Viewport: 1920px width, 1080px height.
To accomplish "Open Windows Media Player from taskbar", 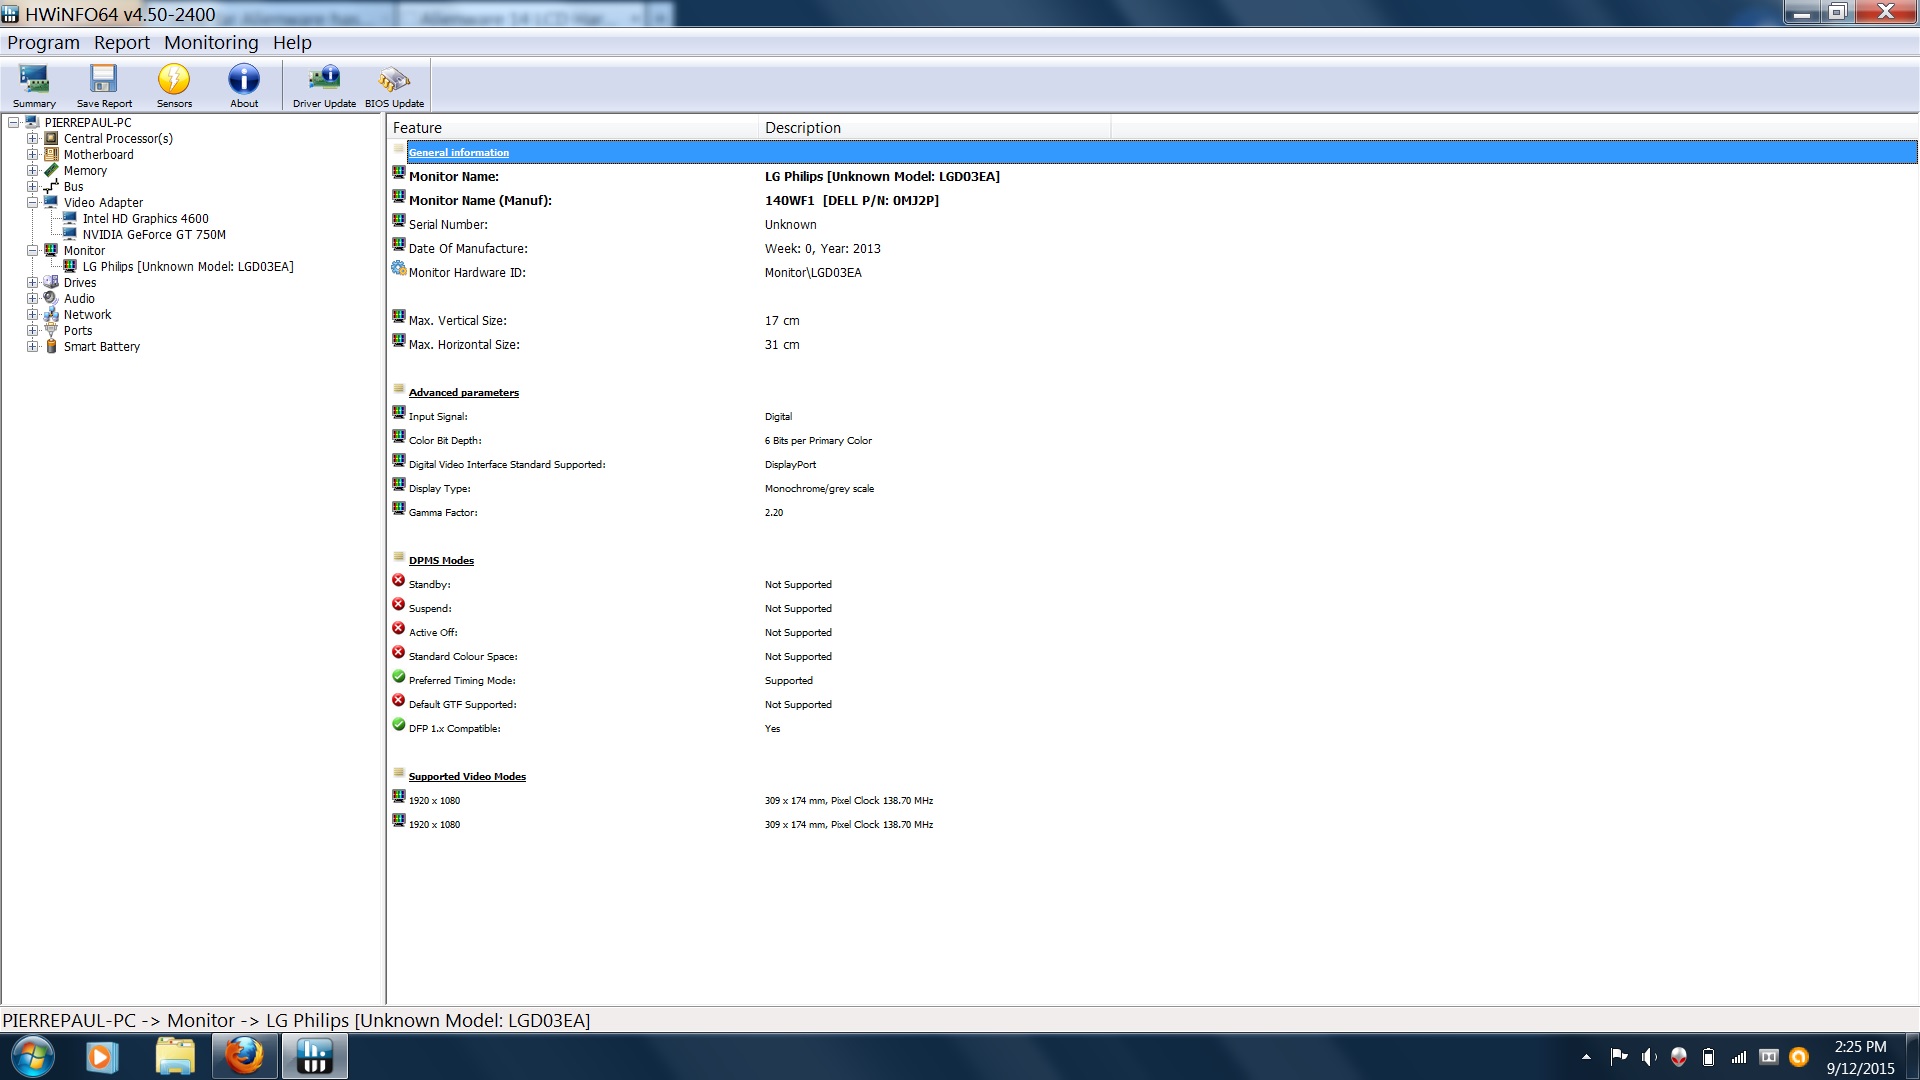I will point(102,1057).
